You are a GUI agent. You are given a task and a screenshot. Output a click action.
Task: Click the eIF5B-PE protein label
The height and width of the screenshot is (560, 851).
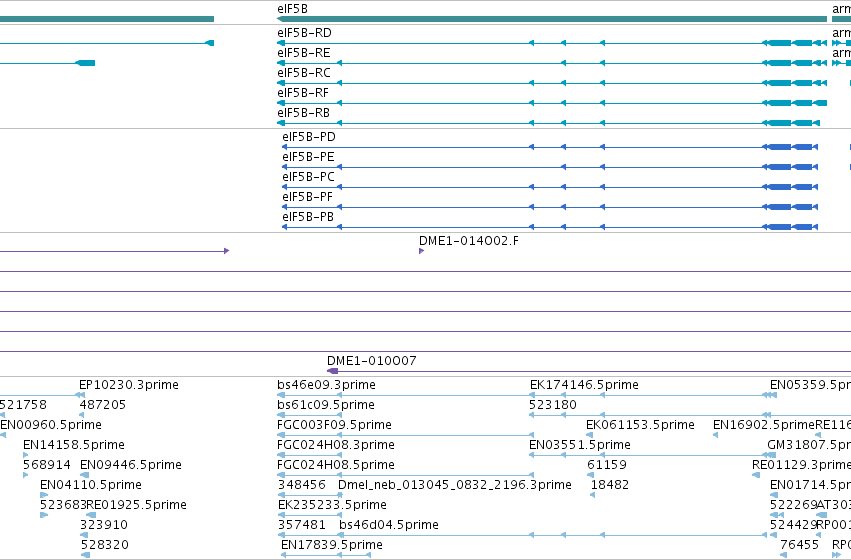[x=308, y=157]
